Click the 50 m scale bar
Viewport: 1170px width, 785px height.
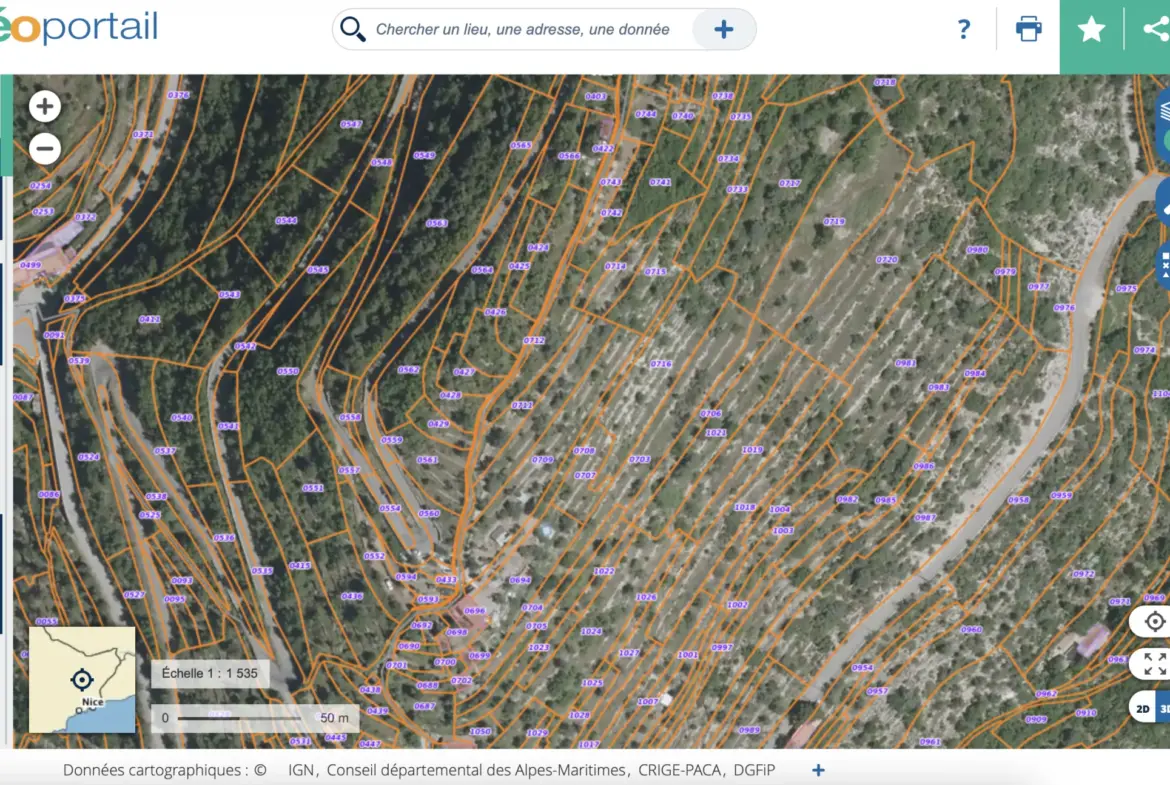point(254,717)
